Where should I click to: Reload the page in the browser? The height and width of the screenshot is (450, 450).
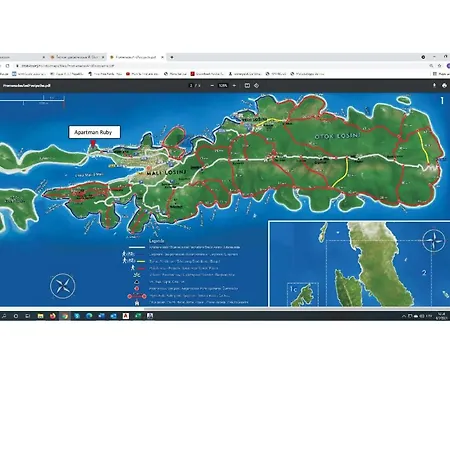[7, 66]
